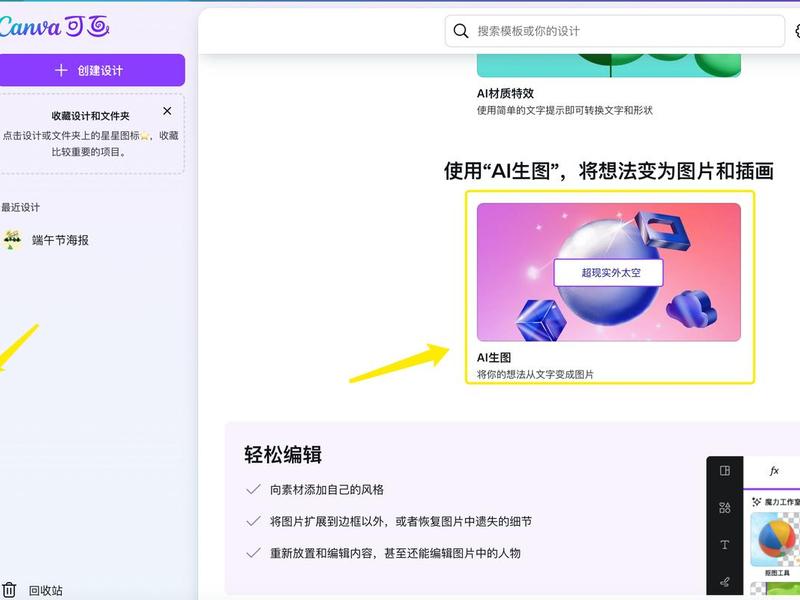Open the AI材质特效 card title
Viewport: 800px width, 600px height.
point(505,93)
